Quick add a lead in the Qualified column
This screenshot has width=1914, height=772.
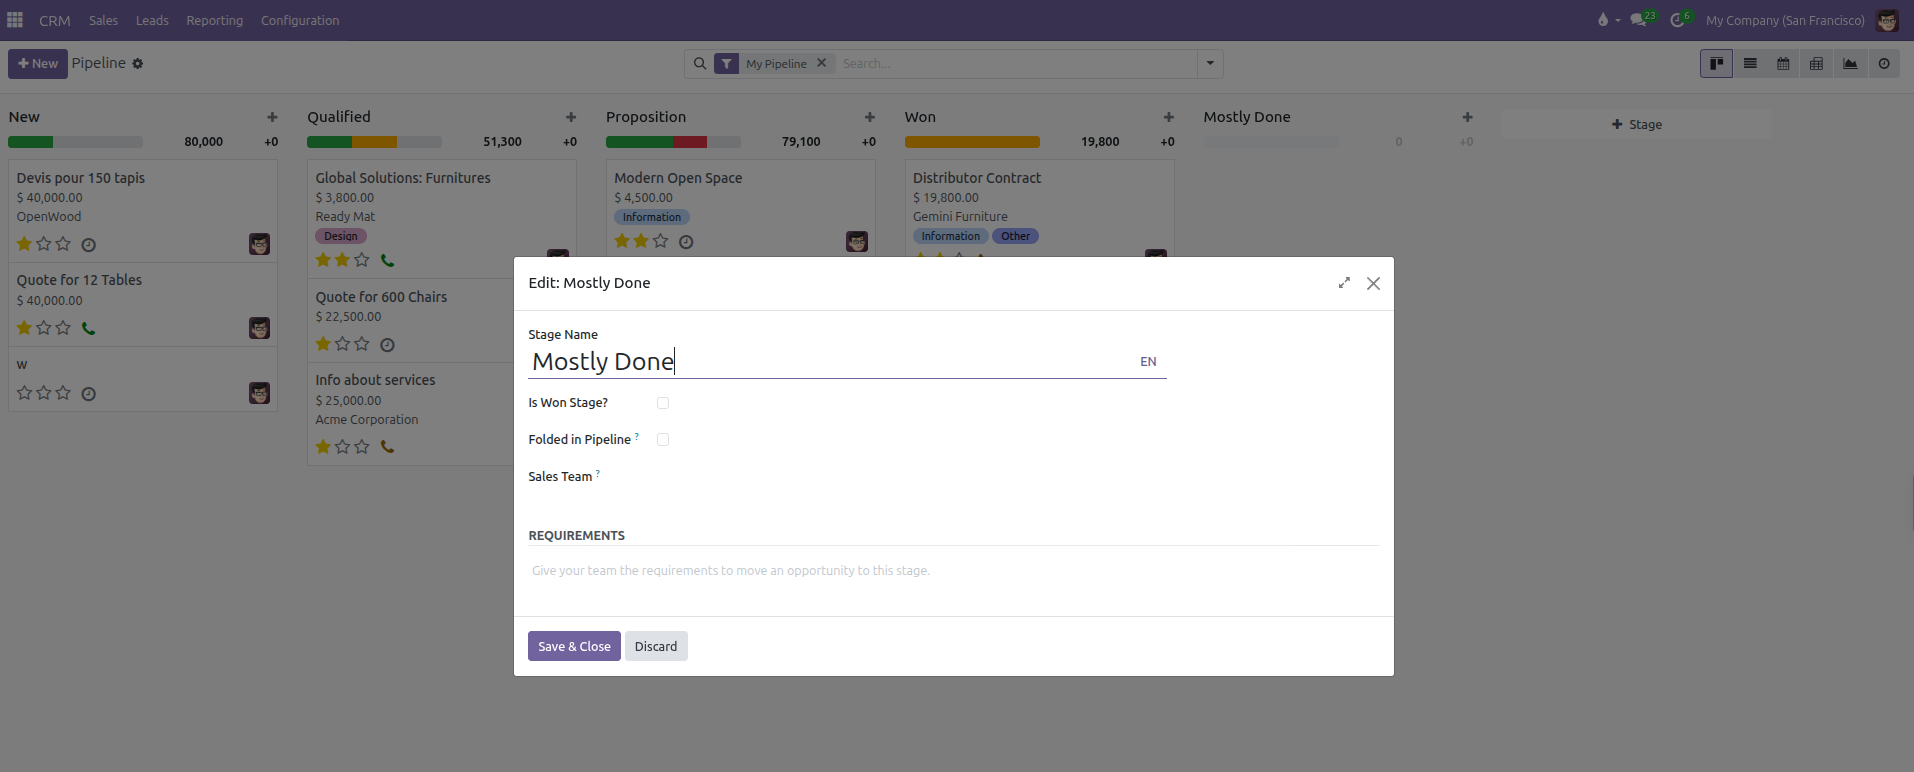click(571, 117)
